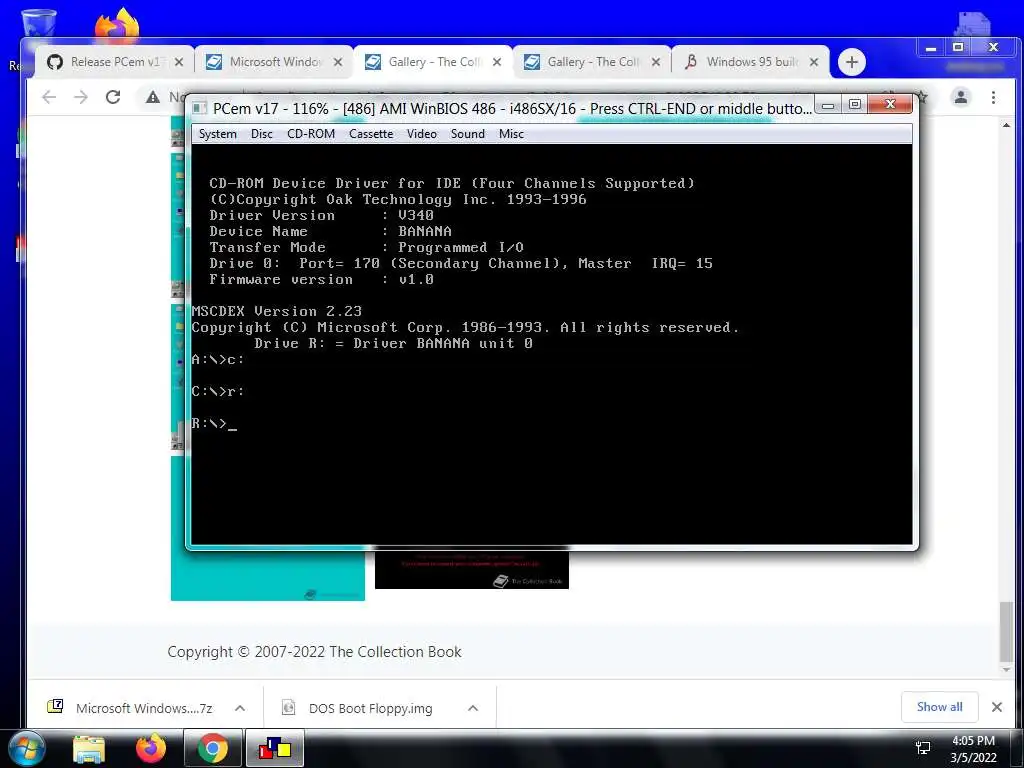Image resolution: width=1024 pixels, height=768 pixels.
Task: Launch Firefox from the taskbar
Action: (151, 749)
